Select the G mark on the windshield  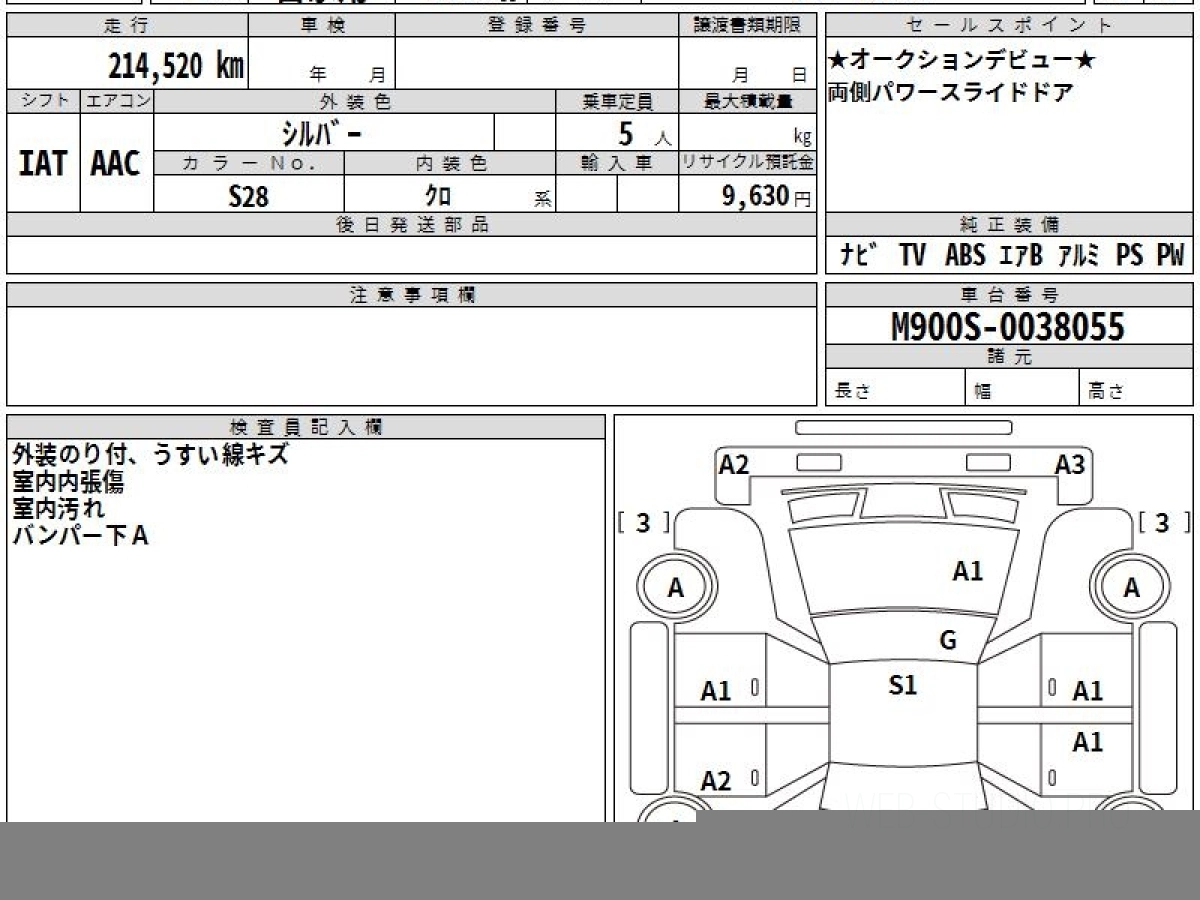pos(948,641)
